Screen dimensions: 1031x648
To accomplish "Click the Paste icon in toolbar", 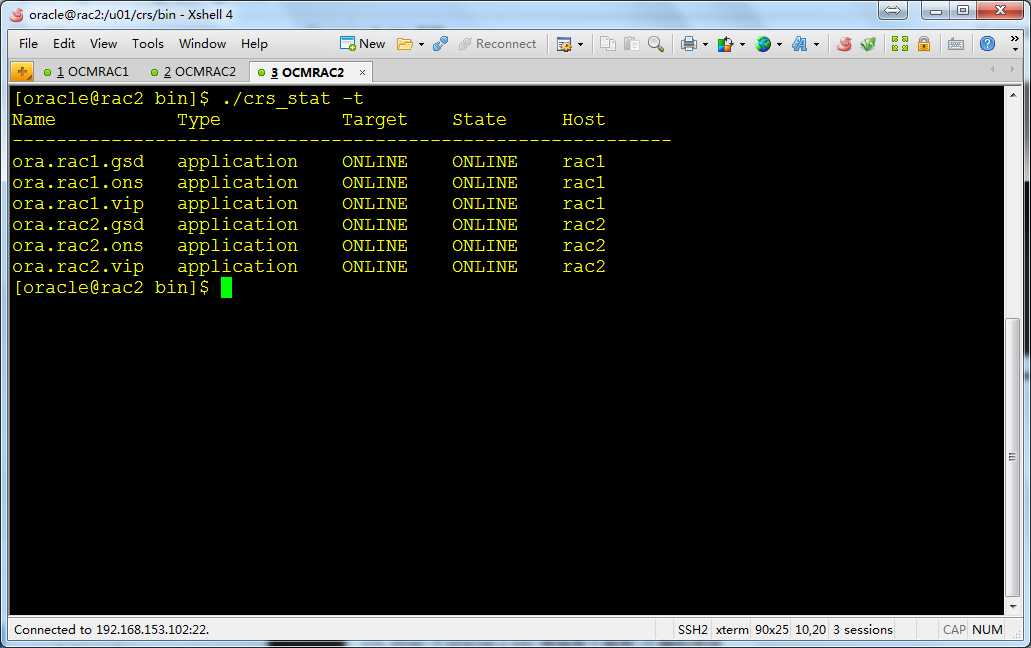I will click(632, 44).
